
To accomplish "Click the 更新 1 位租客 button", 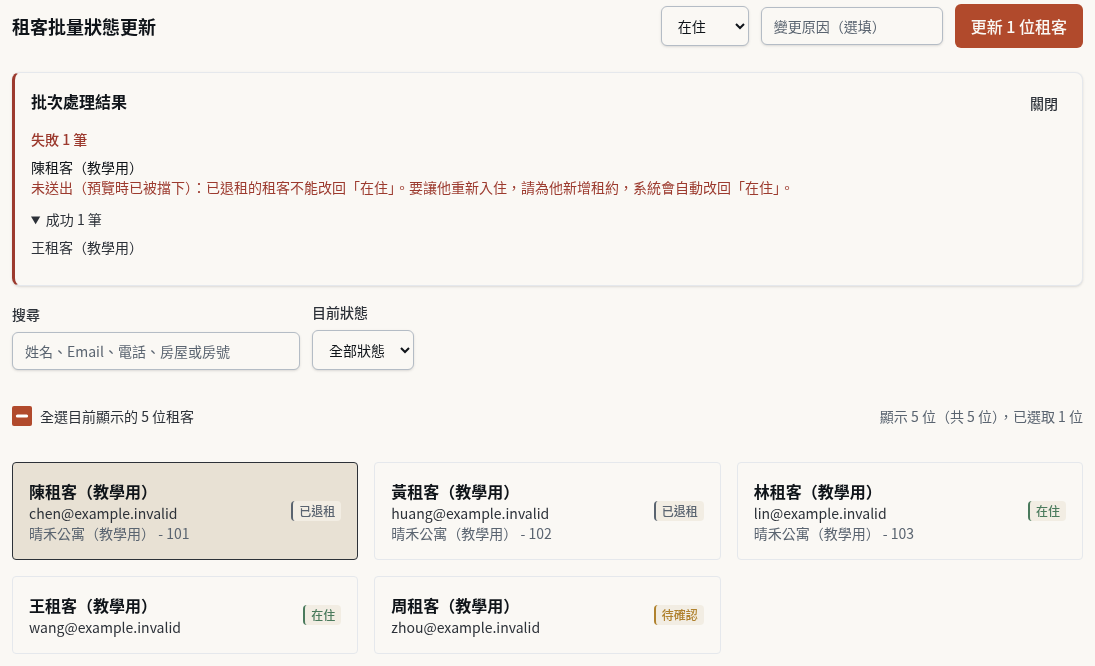I will [1018, 27].
